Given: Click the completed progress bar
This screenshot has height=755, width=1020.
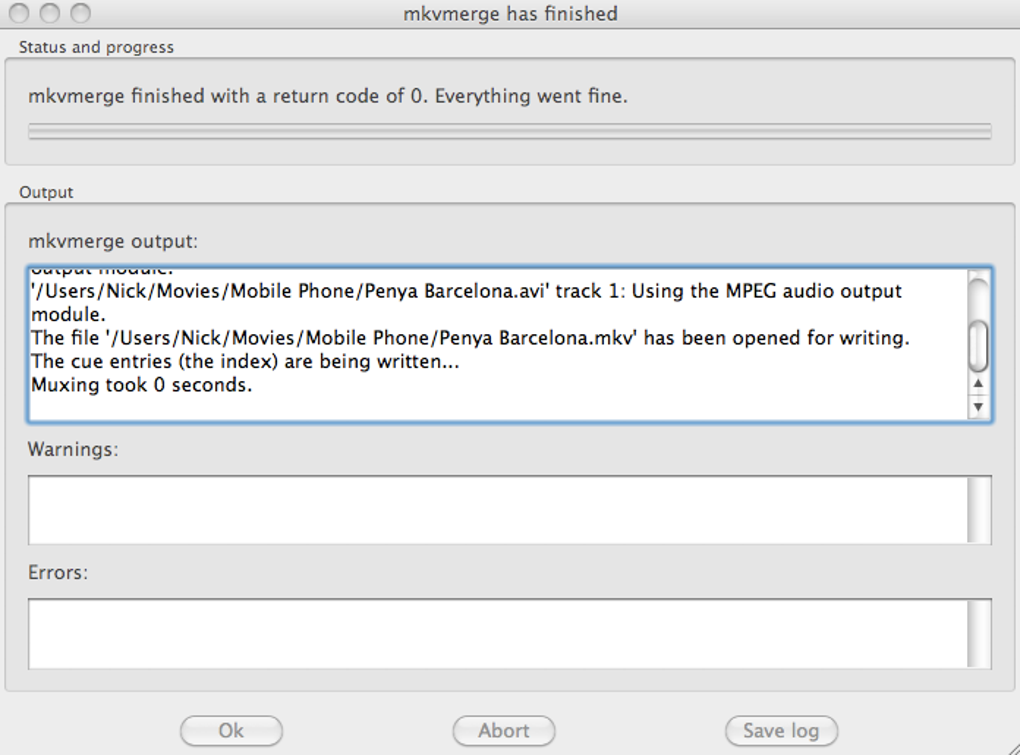Looking at the screenshot, I should pos(509,131).
